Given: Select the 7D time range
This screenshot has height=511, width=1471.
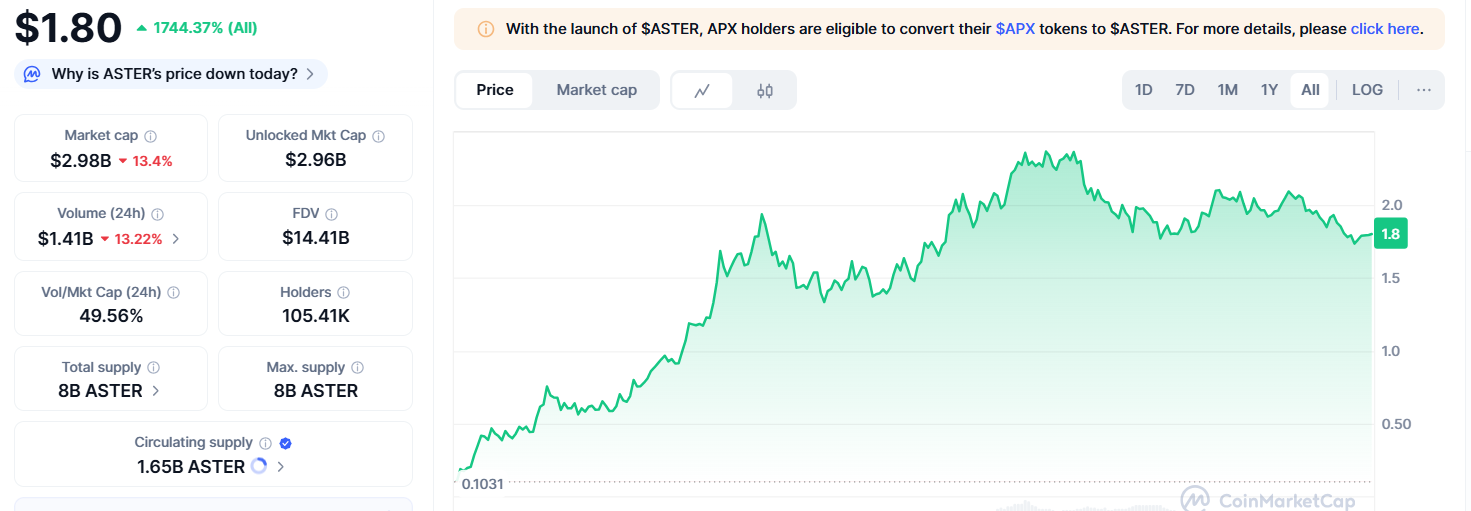Looking at the screenshot, I should point(1185,90).
